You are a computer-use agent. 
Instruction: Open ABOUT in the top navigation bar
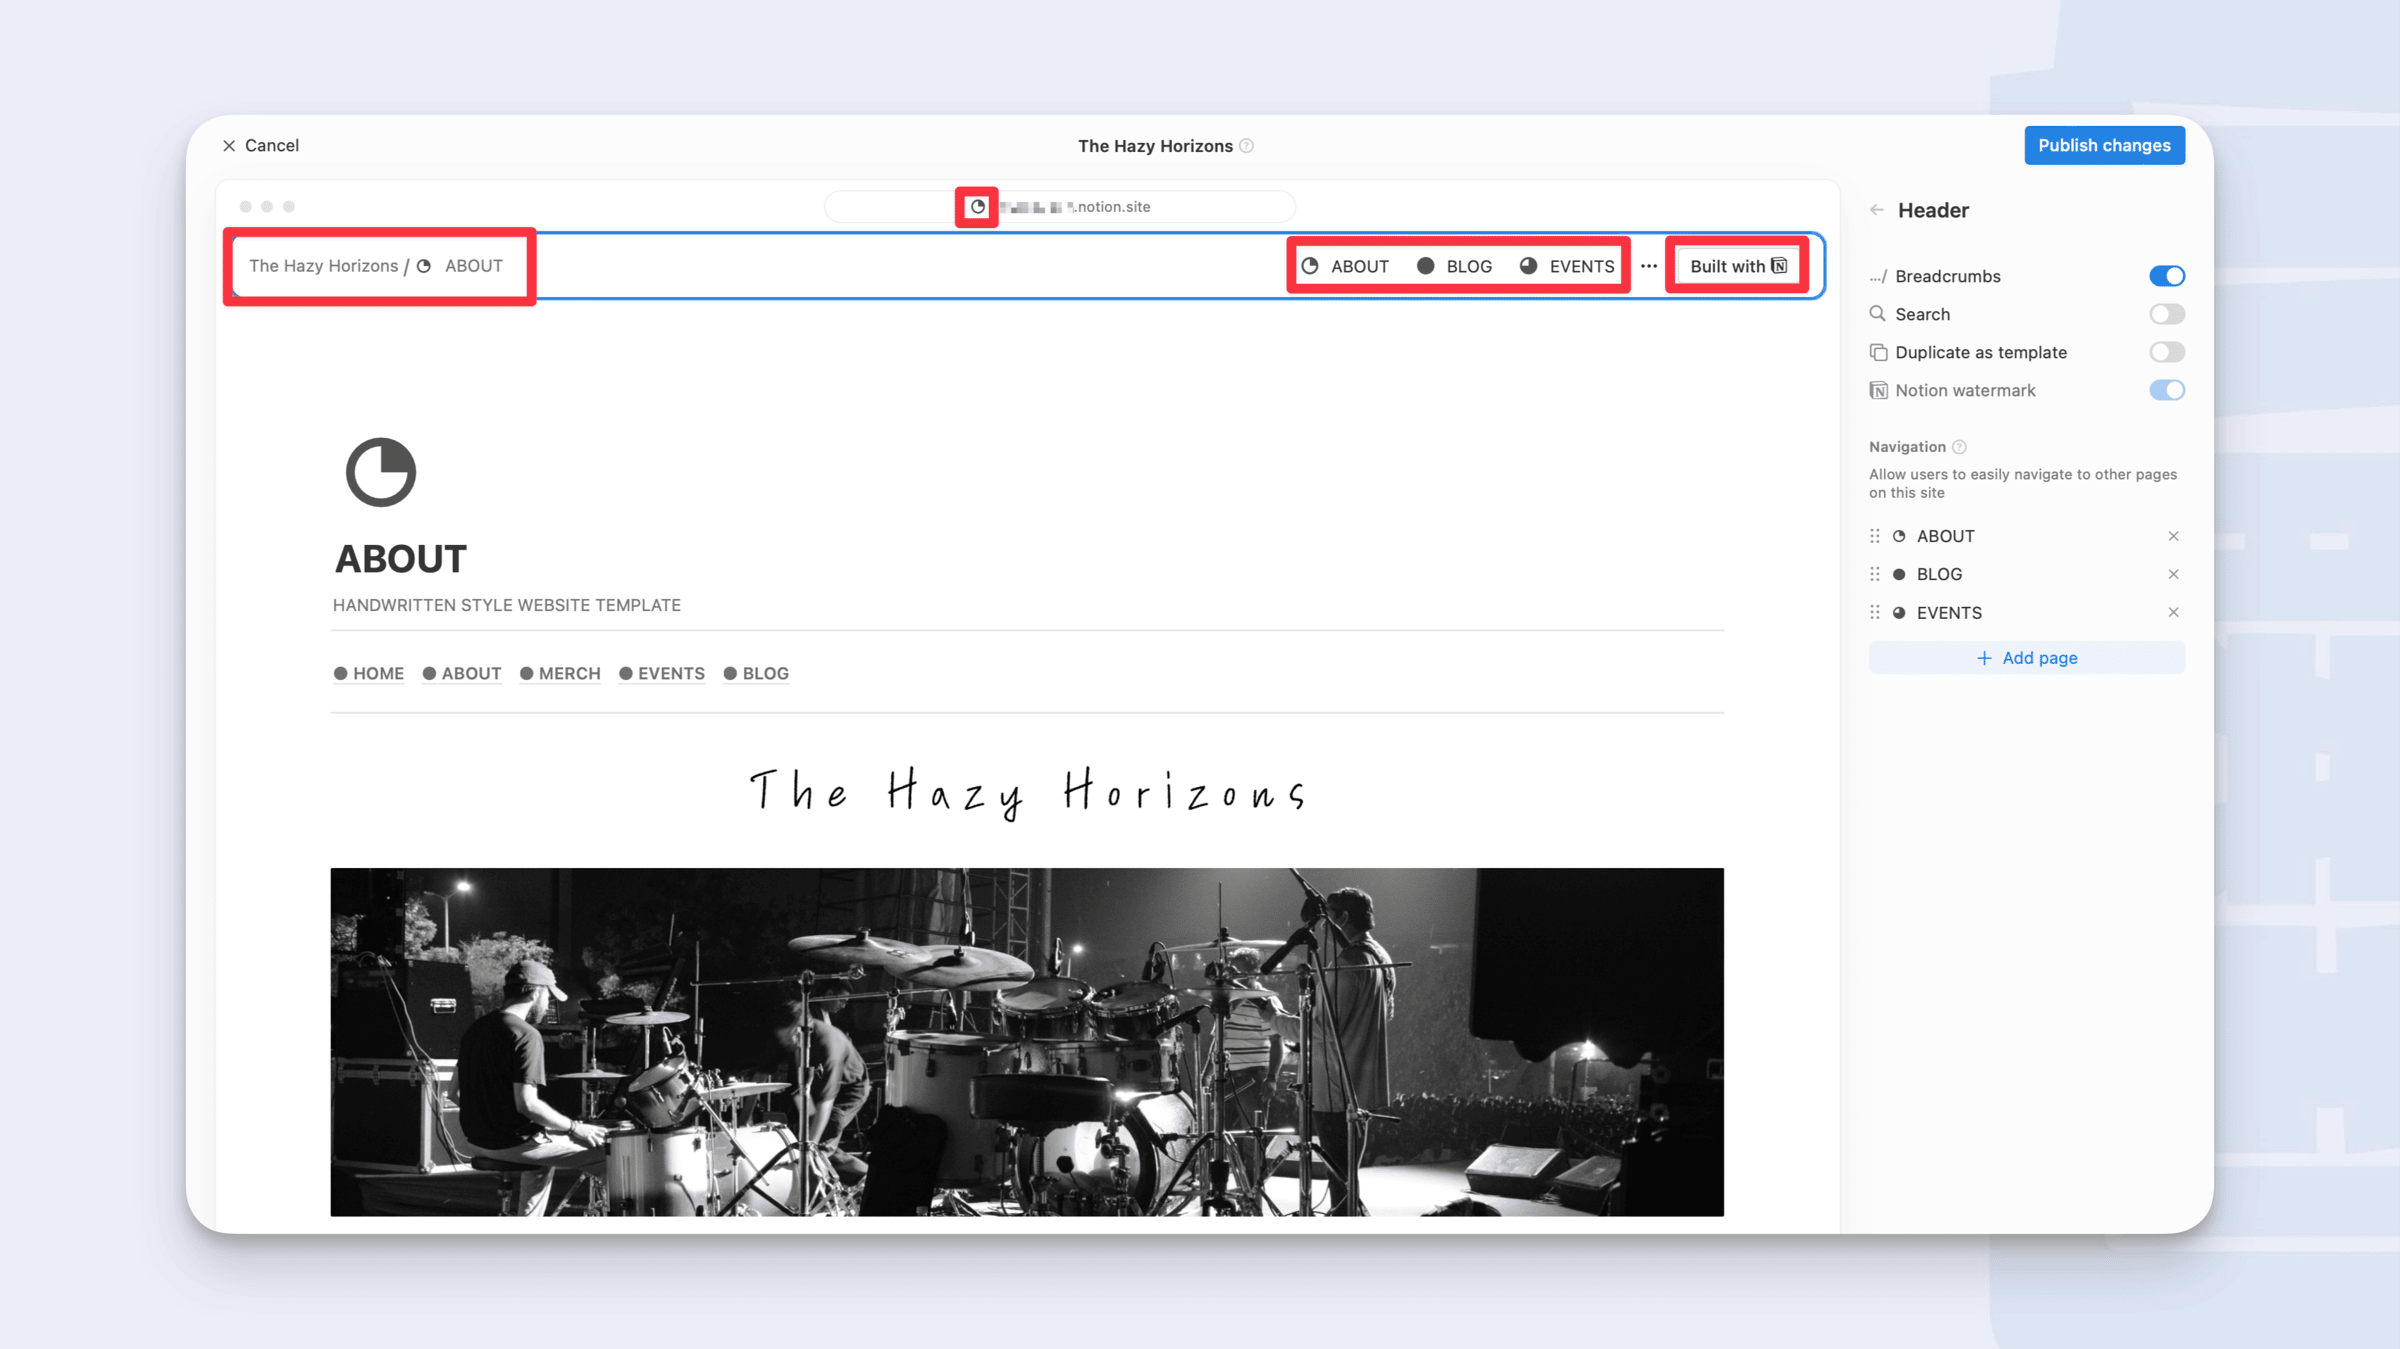click(x=1345, y=266)
